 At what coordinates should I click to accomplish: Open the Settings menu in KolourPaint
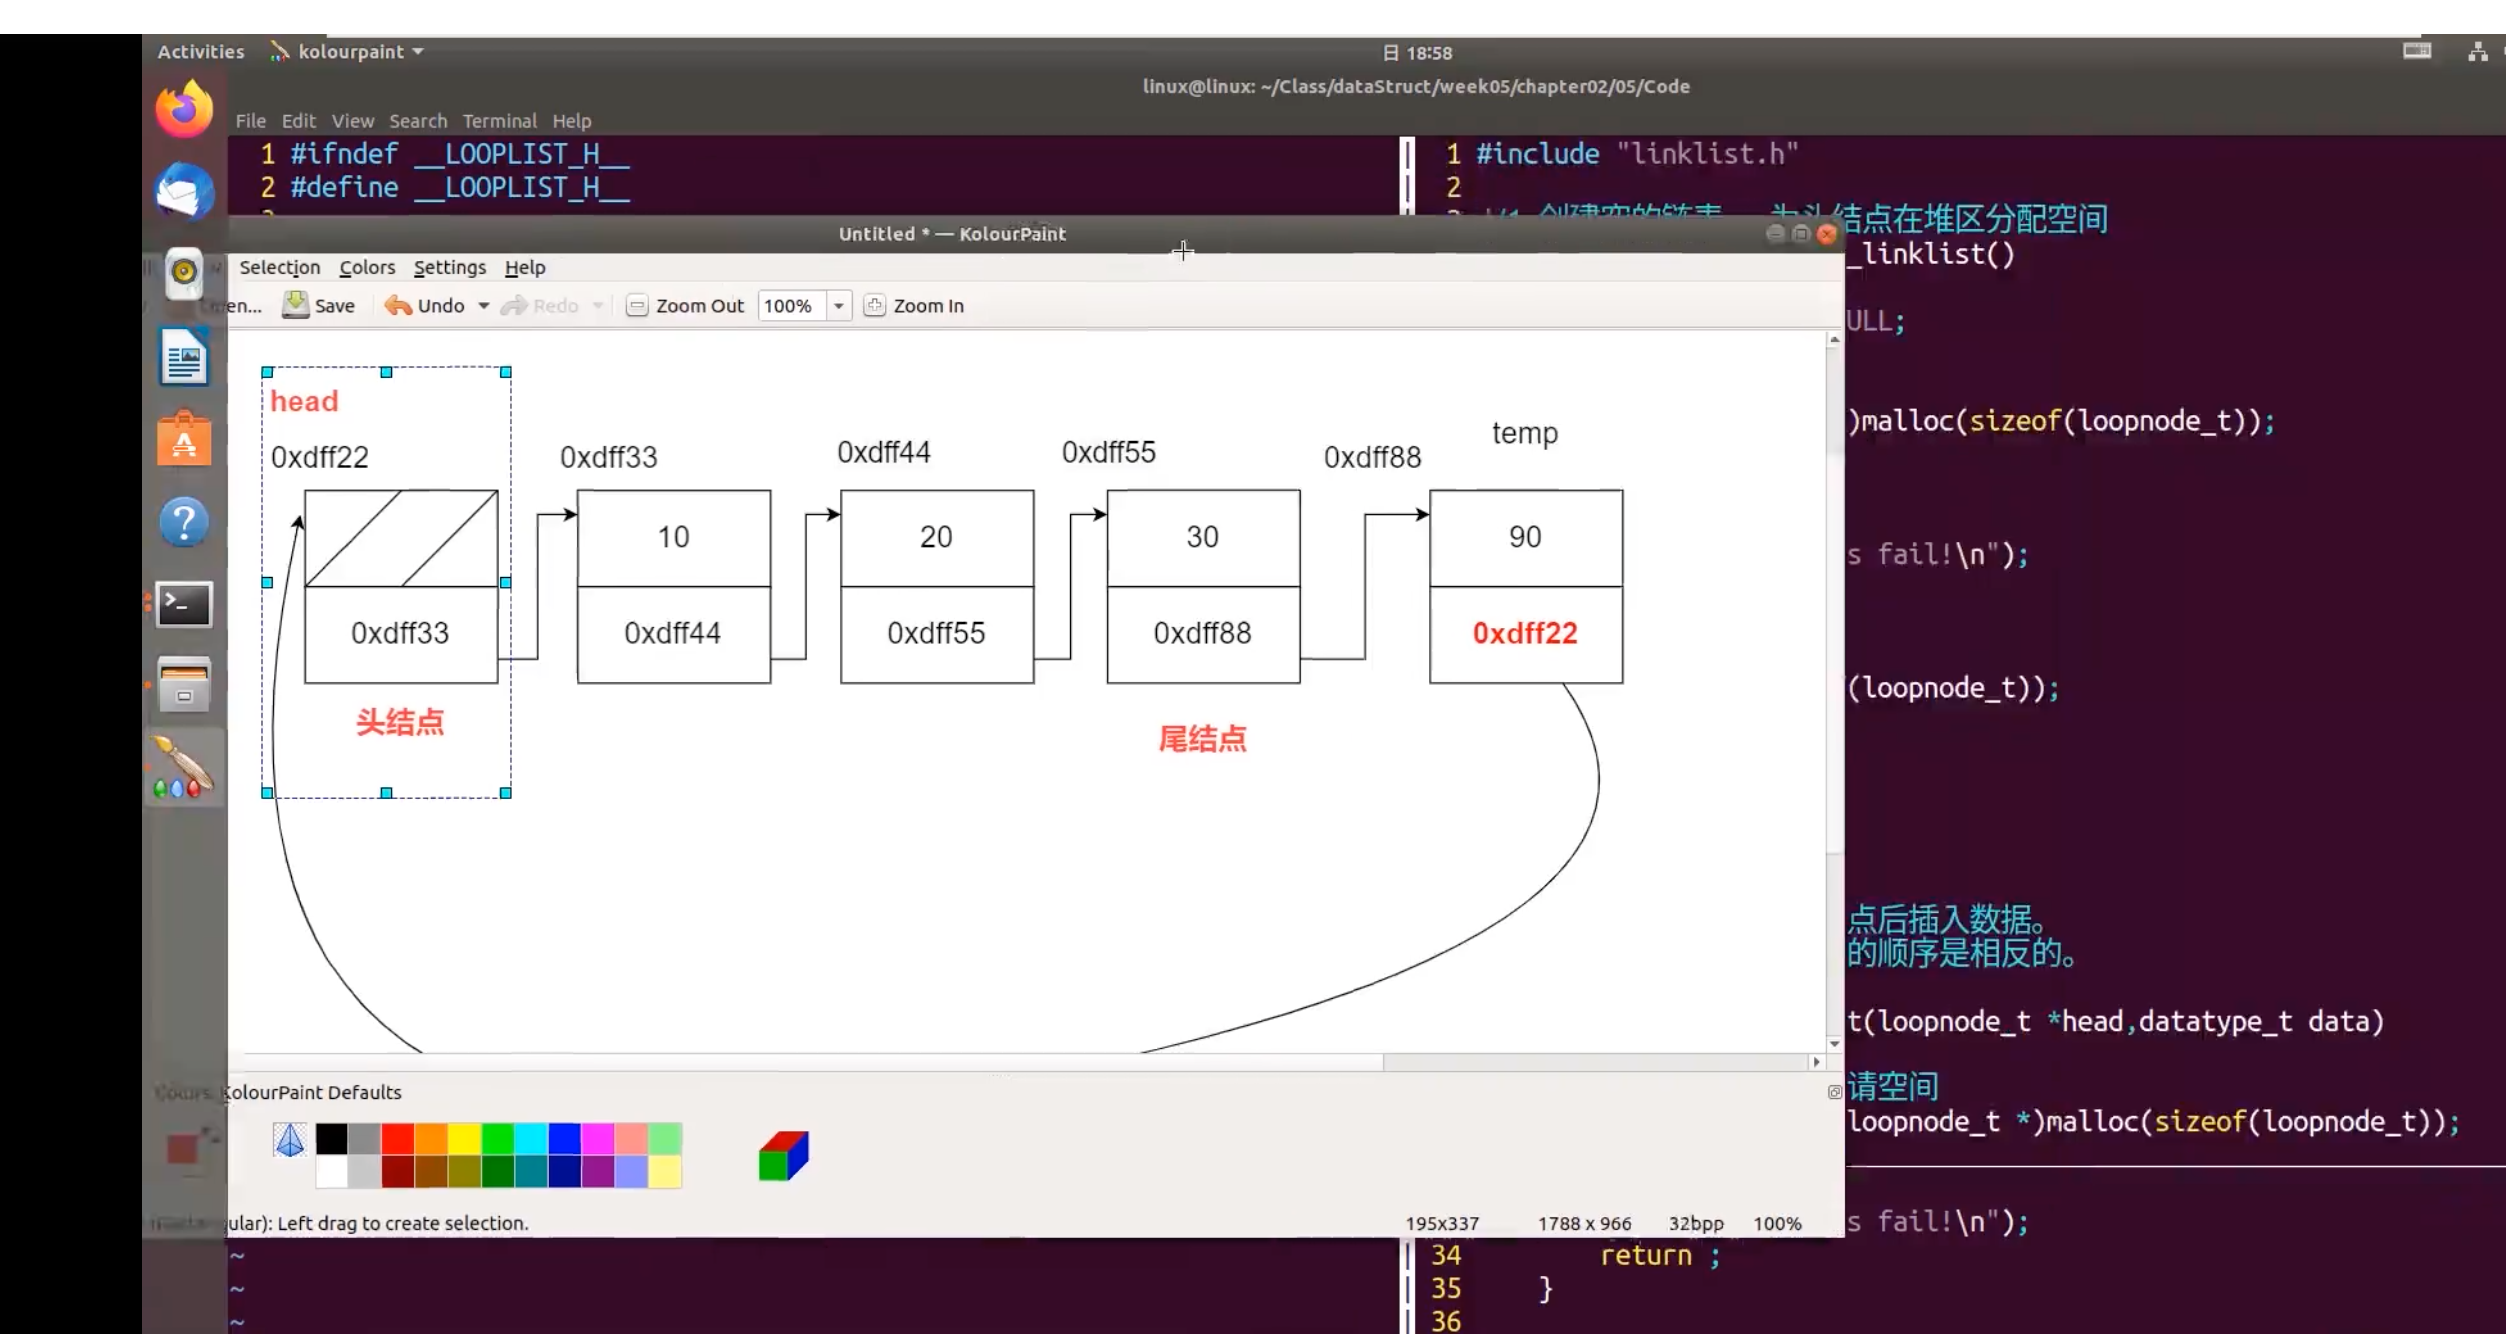[449, 267]
